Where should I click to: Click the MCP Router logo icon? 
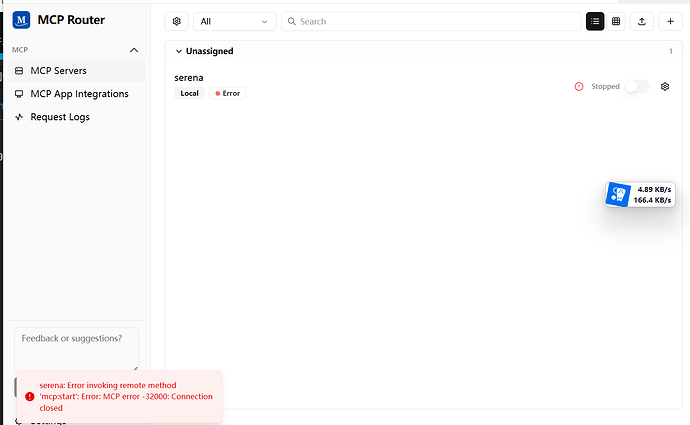click(x=21, y=20)
